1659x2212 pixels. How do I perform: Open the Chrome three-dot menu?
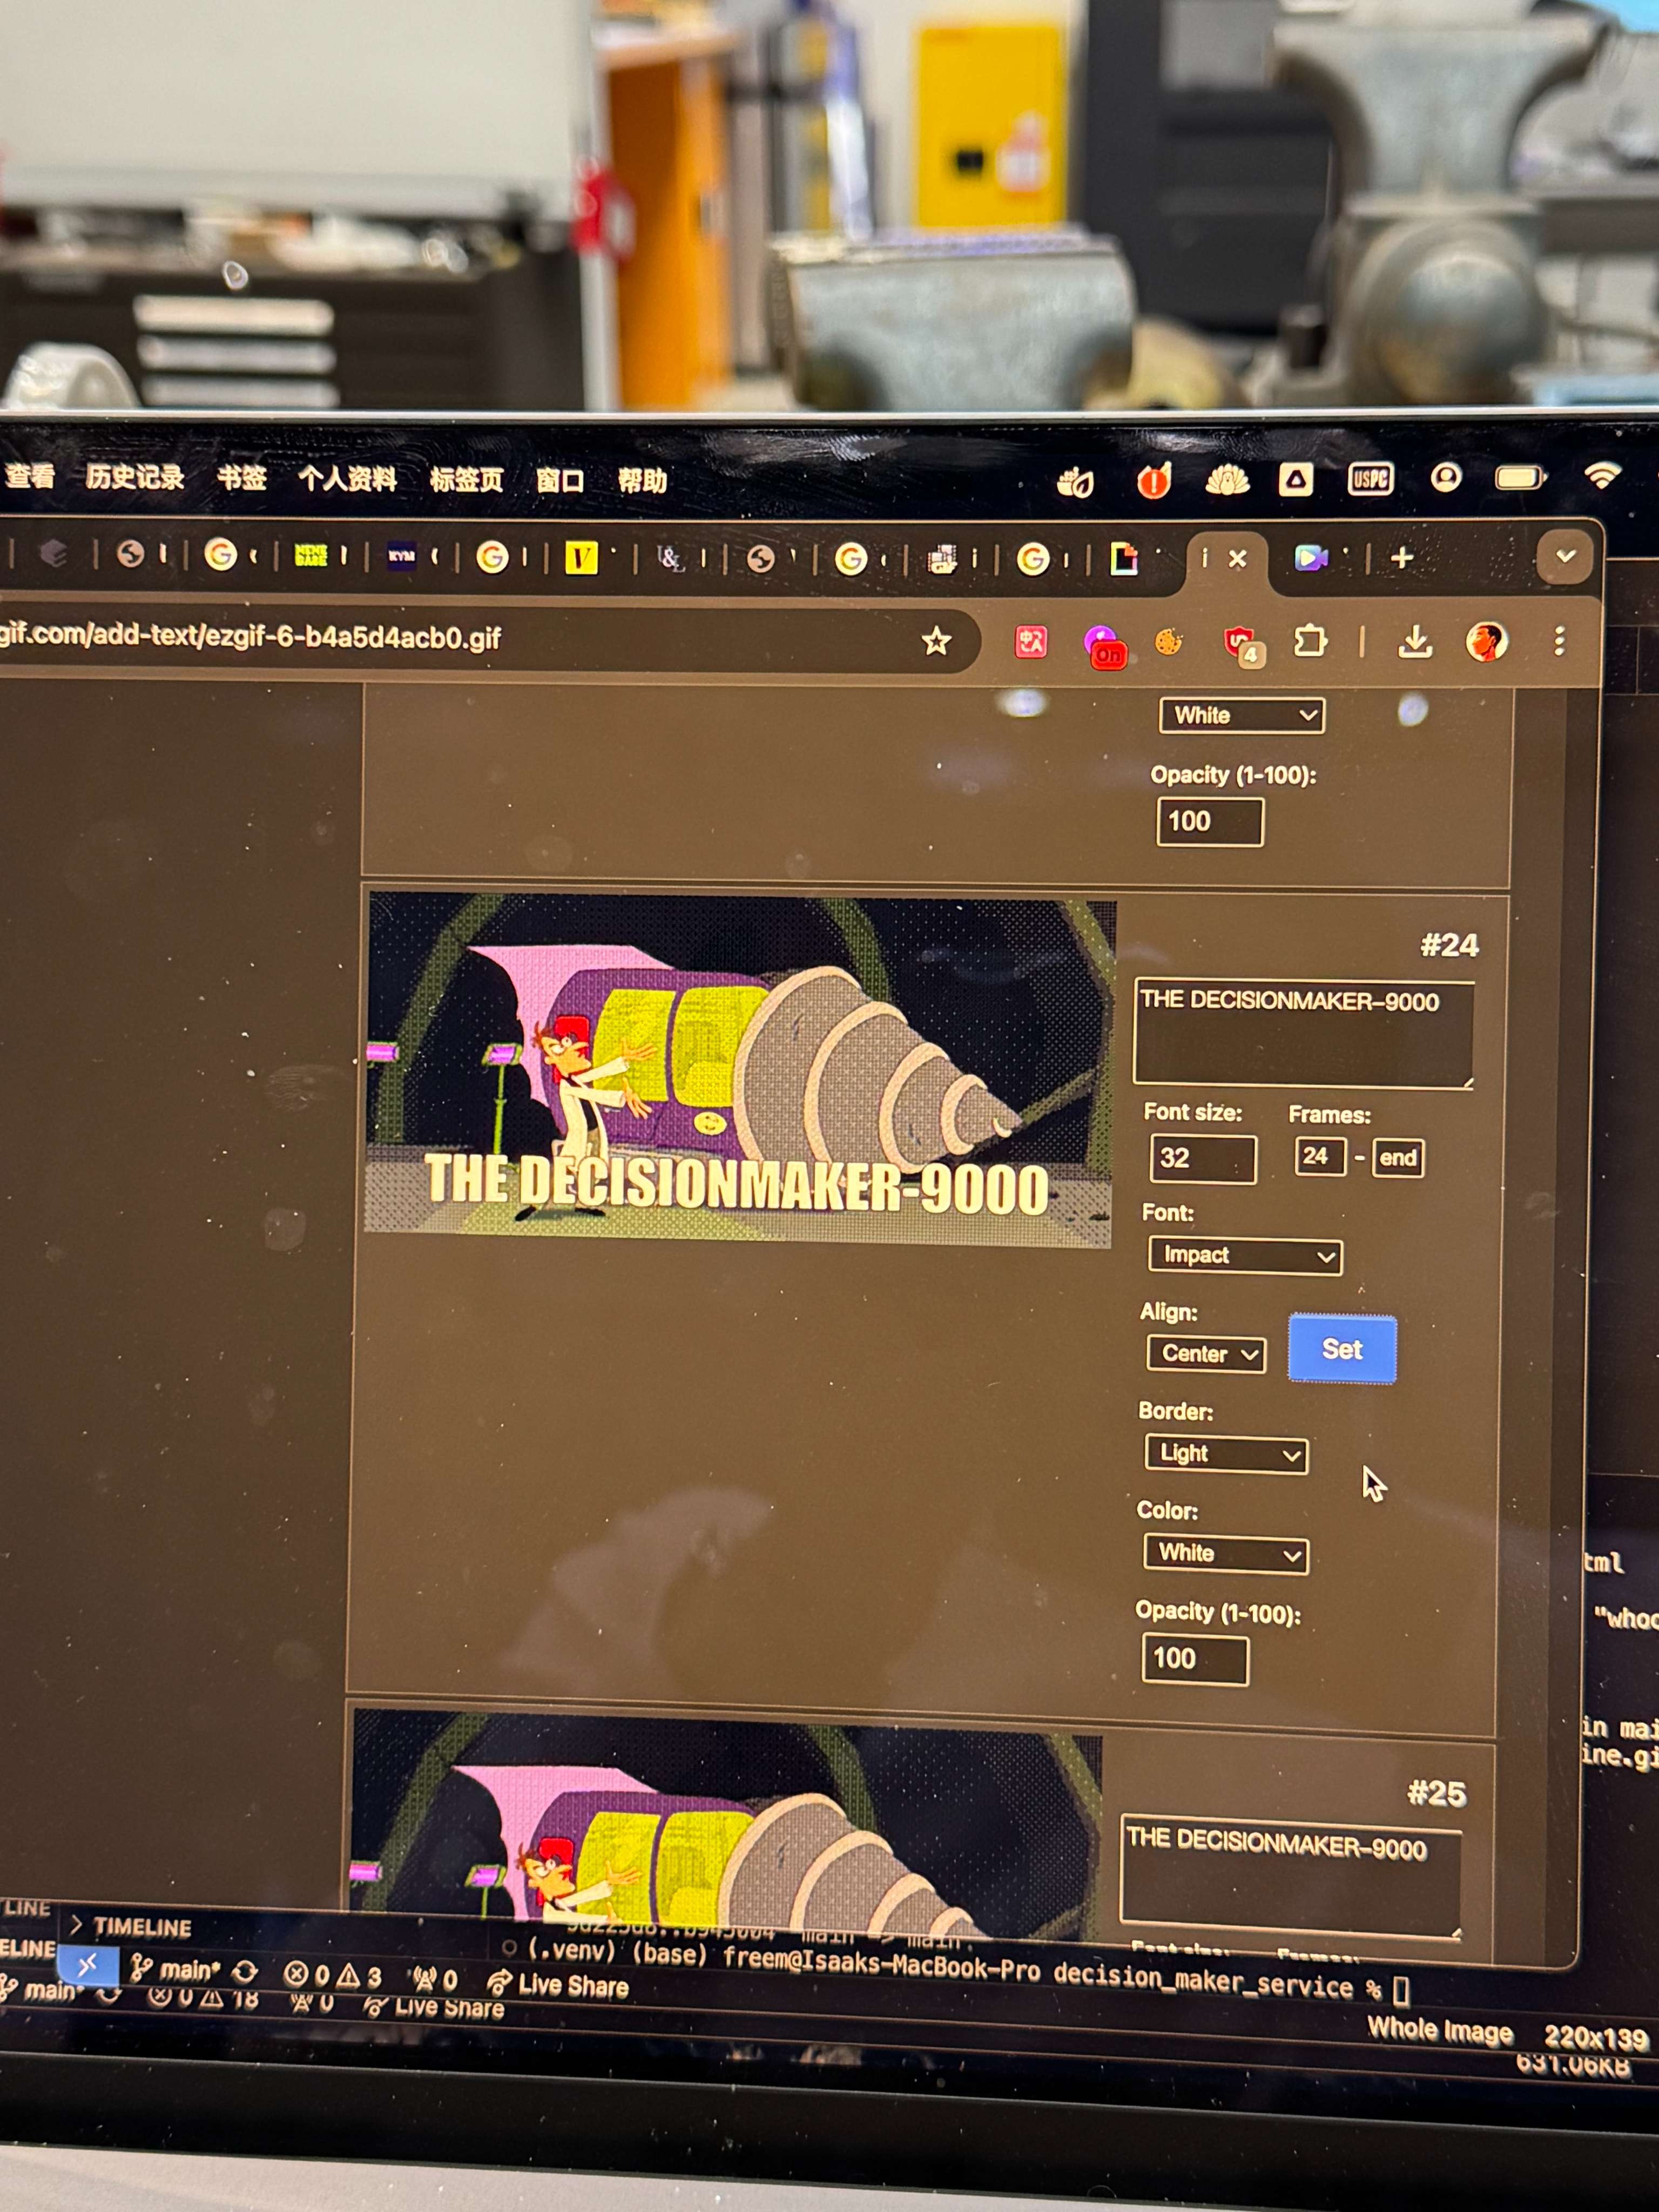1559,641
